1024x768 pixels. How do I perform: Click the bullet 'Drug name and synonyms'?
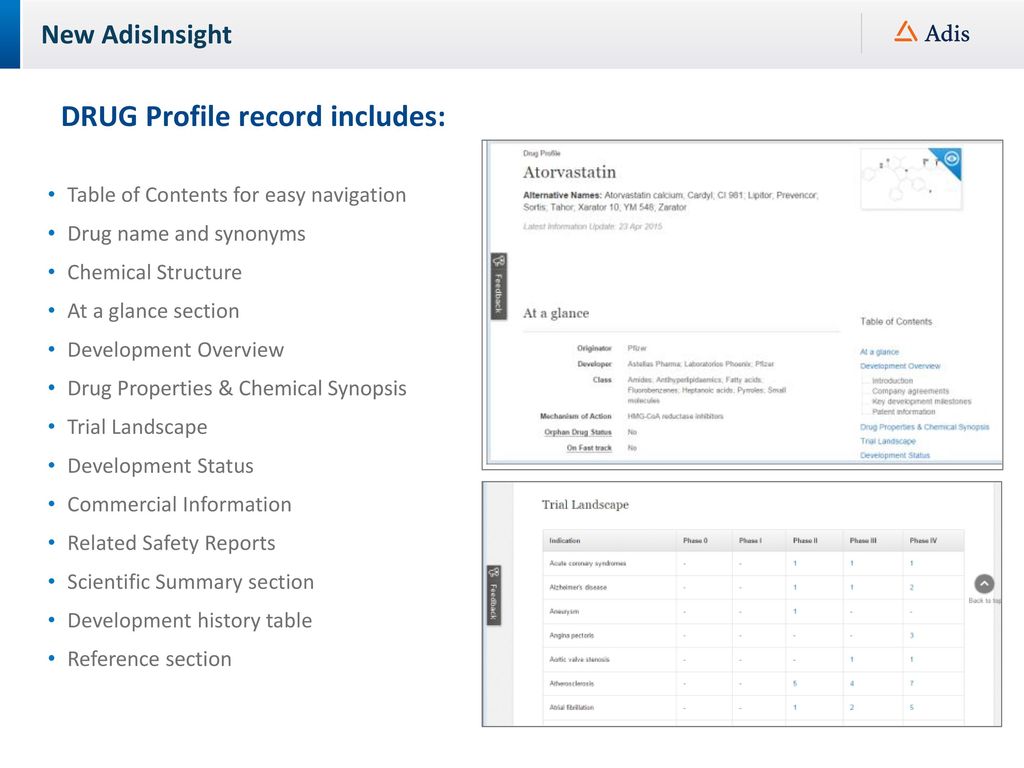point(186,234)
